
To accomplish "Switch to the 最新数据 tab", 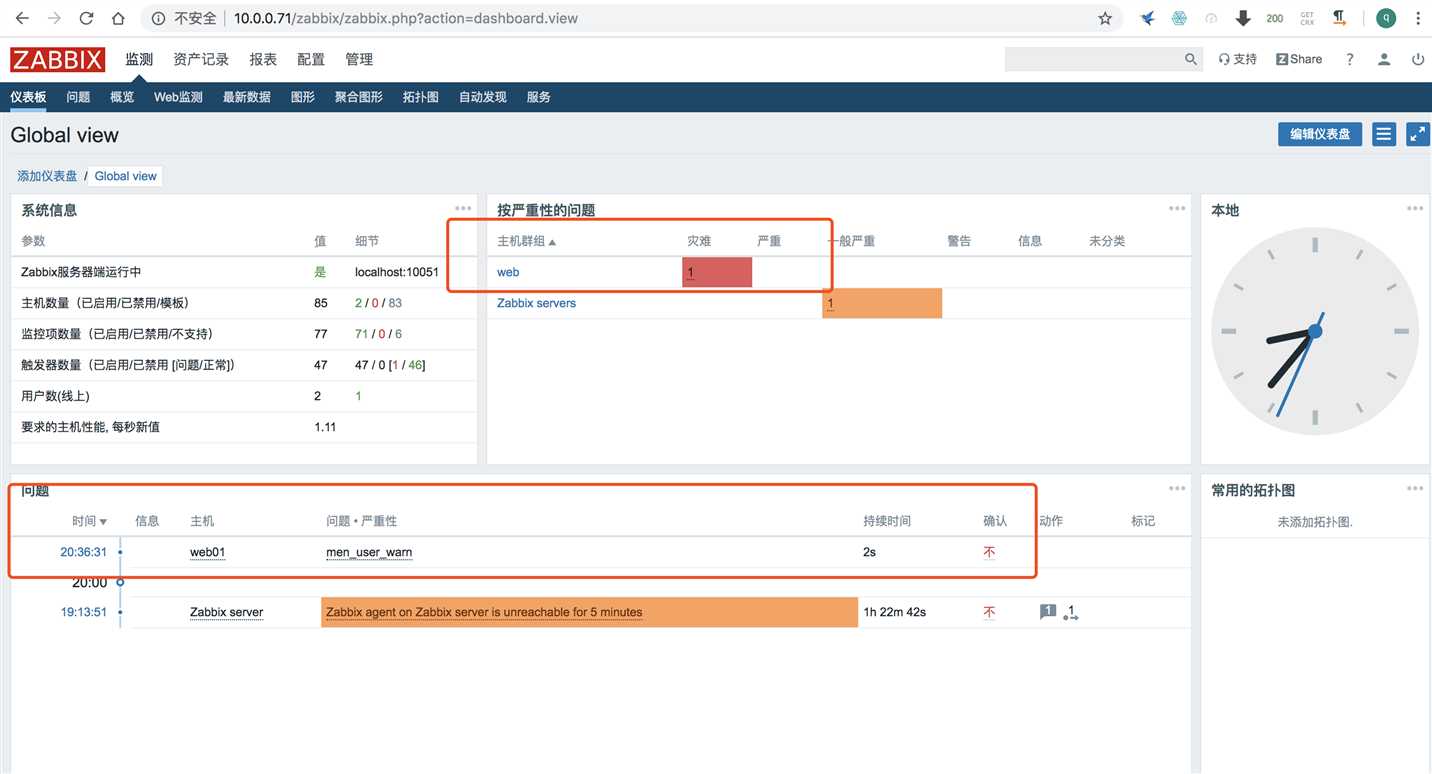I will tap(246, 97).
